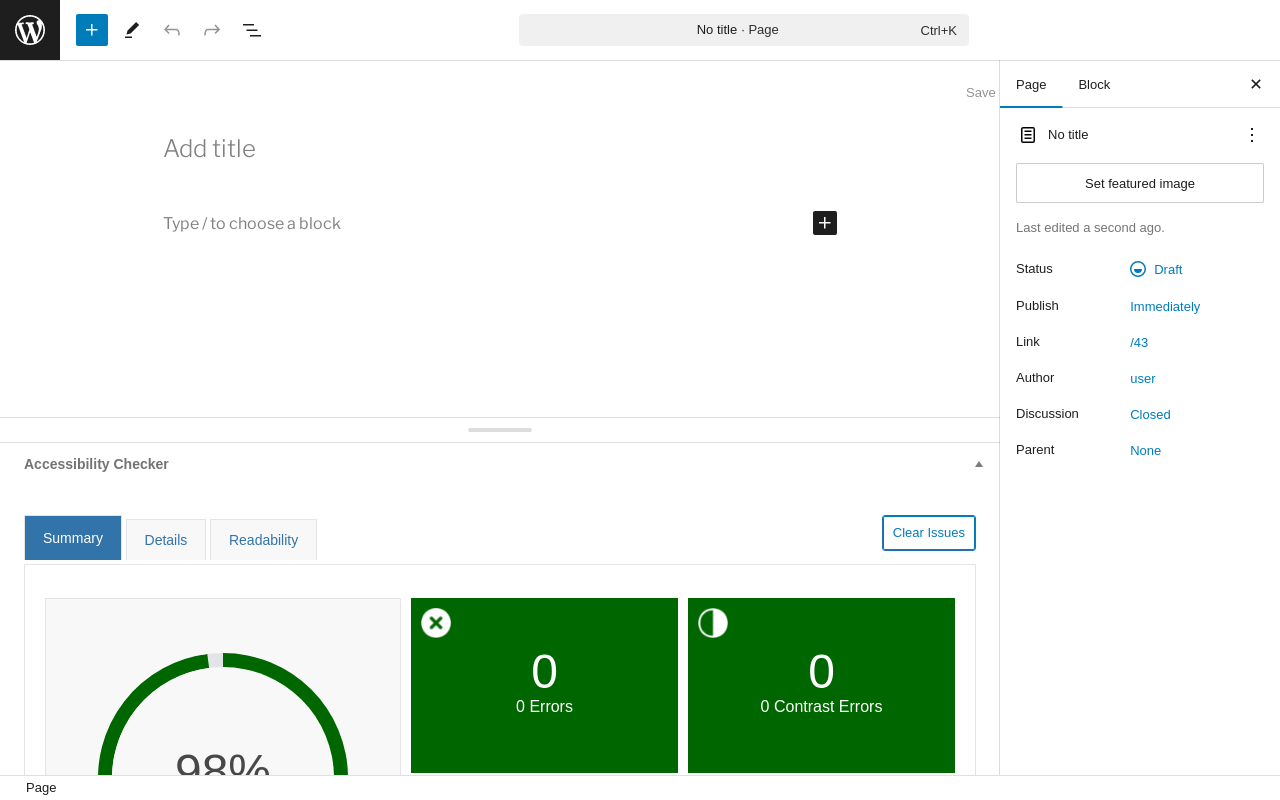Open the Document Overview list view
The height and width of the screenshot is (800, 1280).
[252, 30]
